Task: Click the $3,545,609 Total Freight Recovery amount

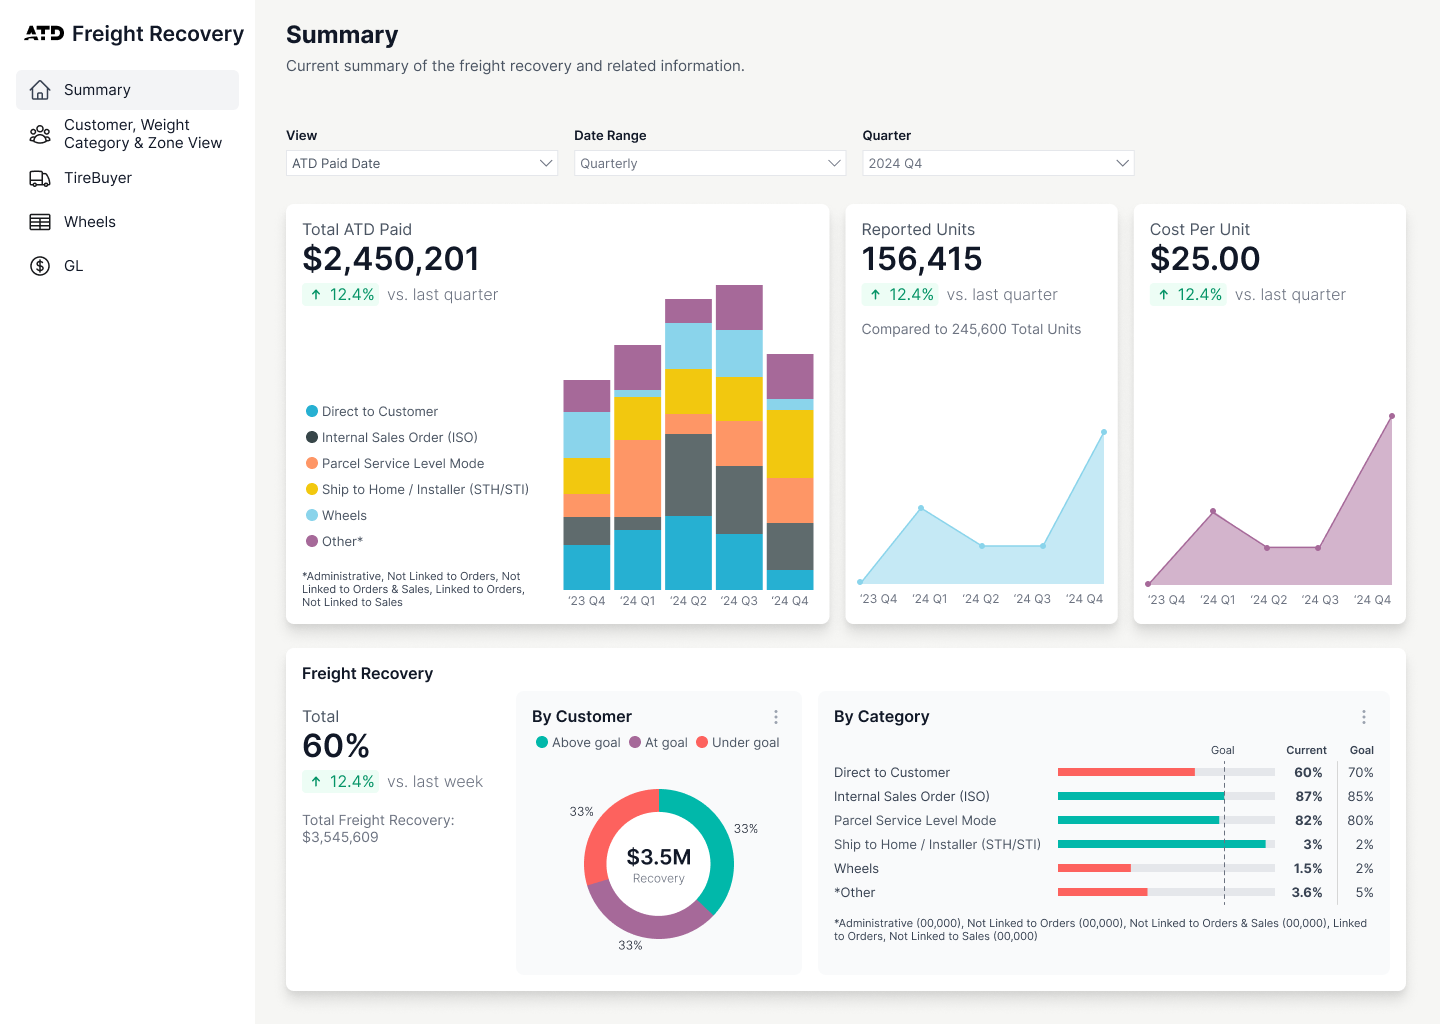Action: pos(340,837)
